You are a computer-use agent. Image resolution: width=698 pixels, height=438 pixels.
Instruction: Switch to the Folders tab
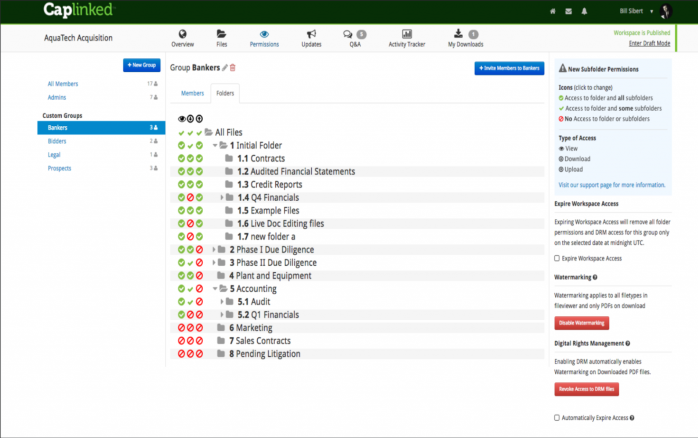(225, 93)
